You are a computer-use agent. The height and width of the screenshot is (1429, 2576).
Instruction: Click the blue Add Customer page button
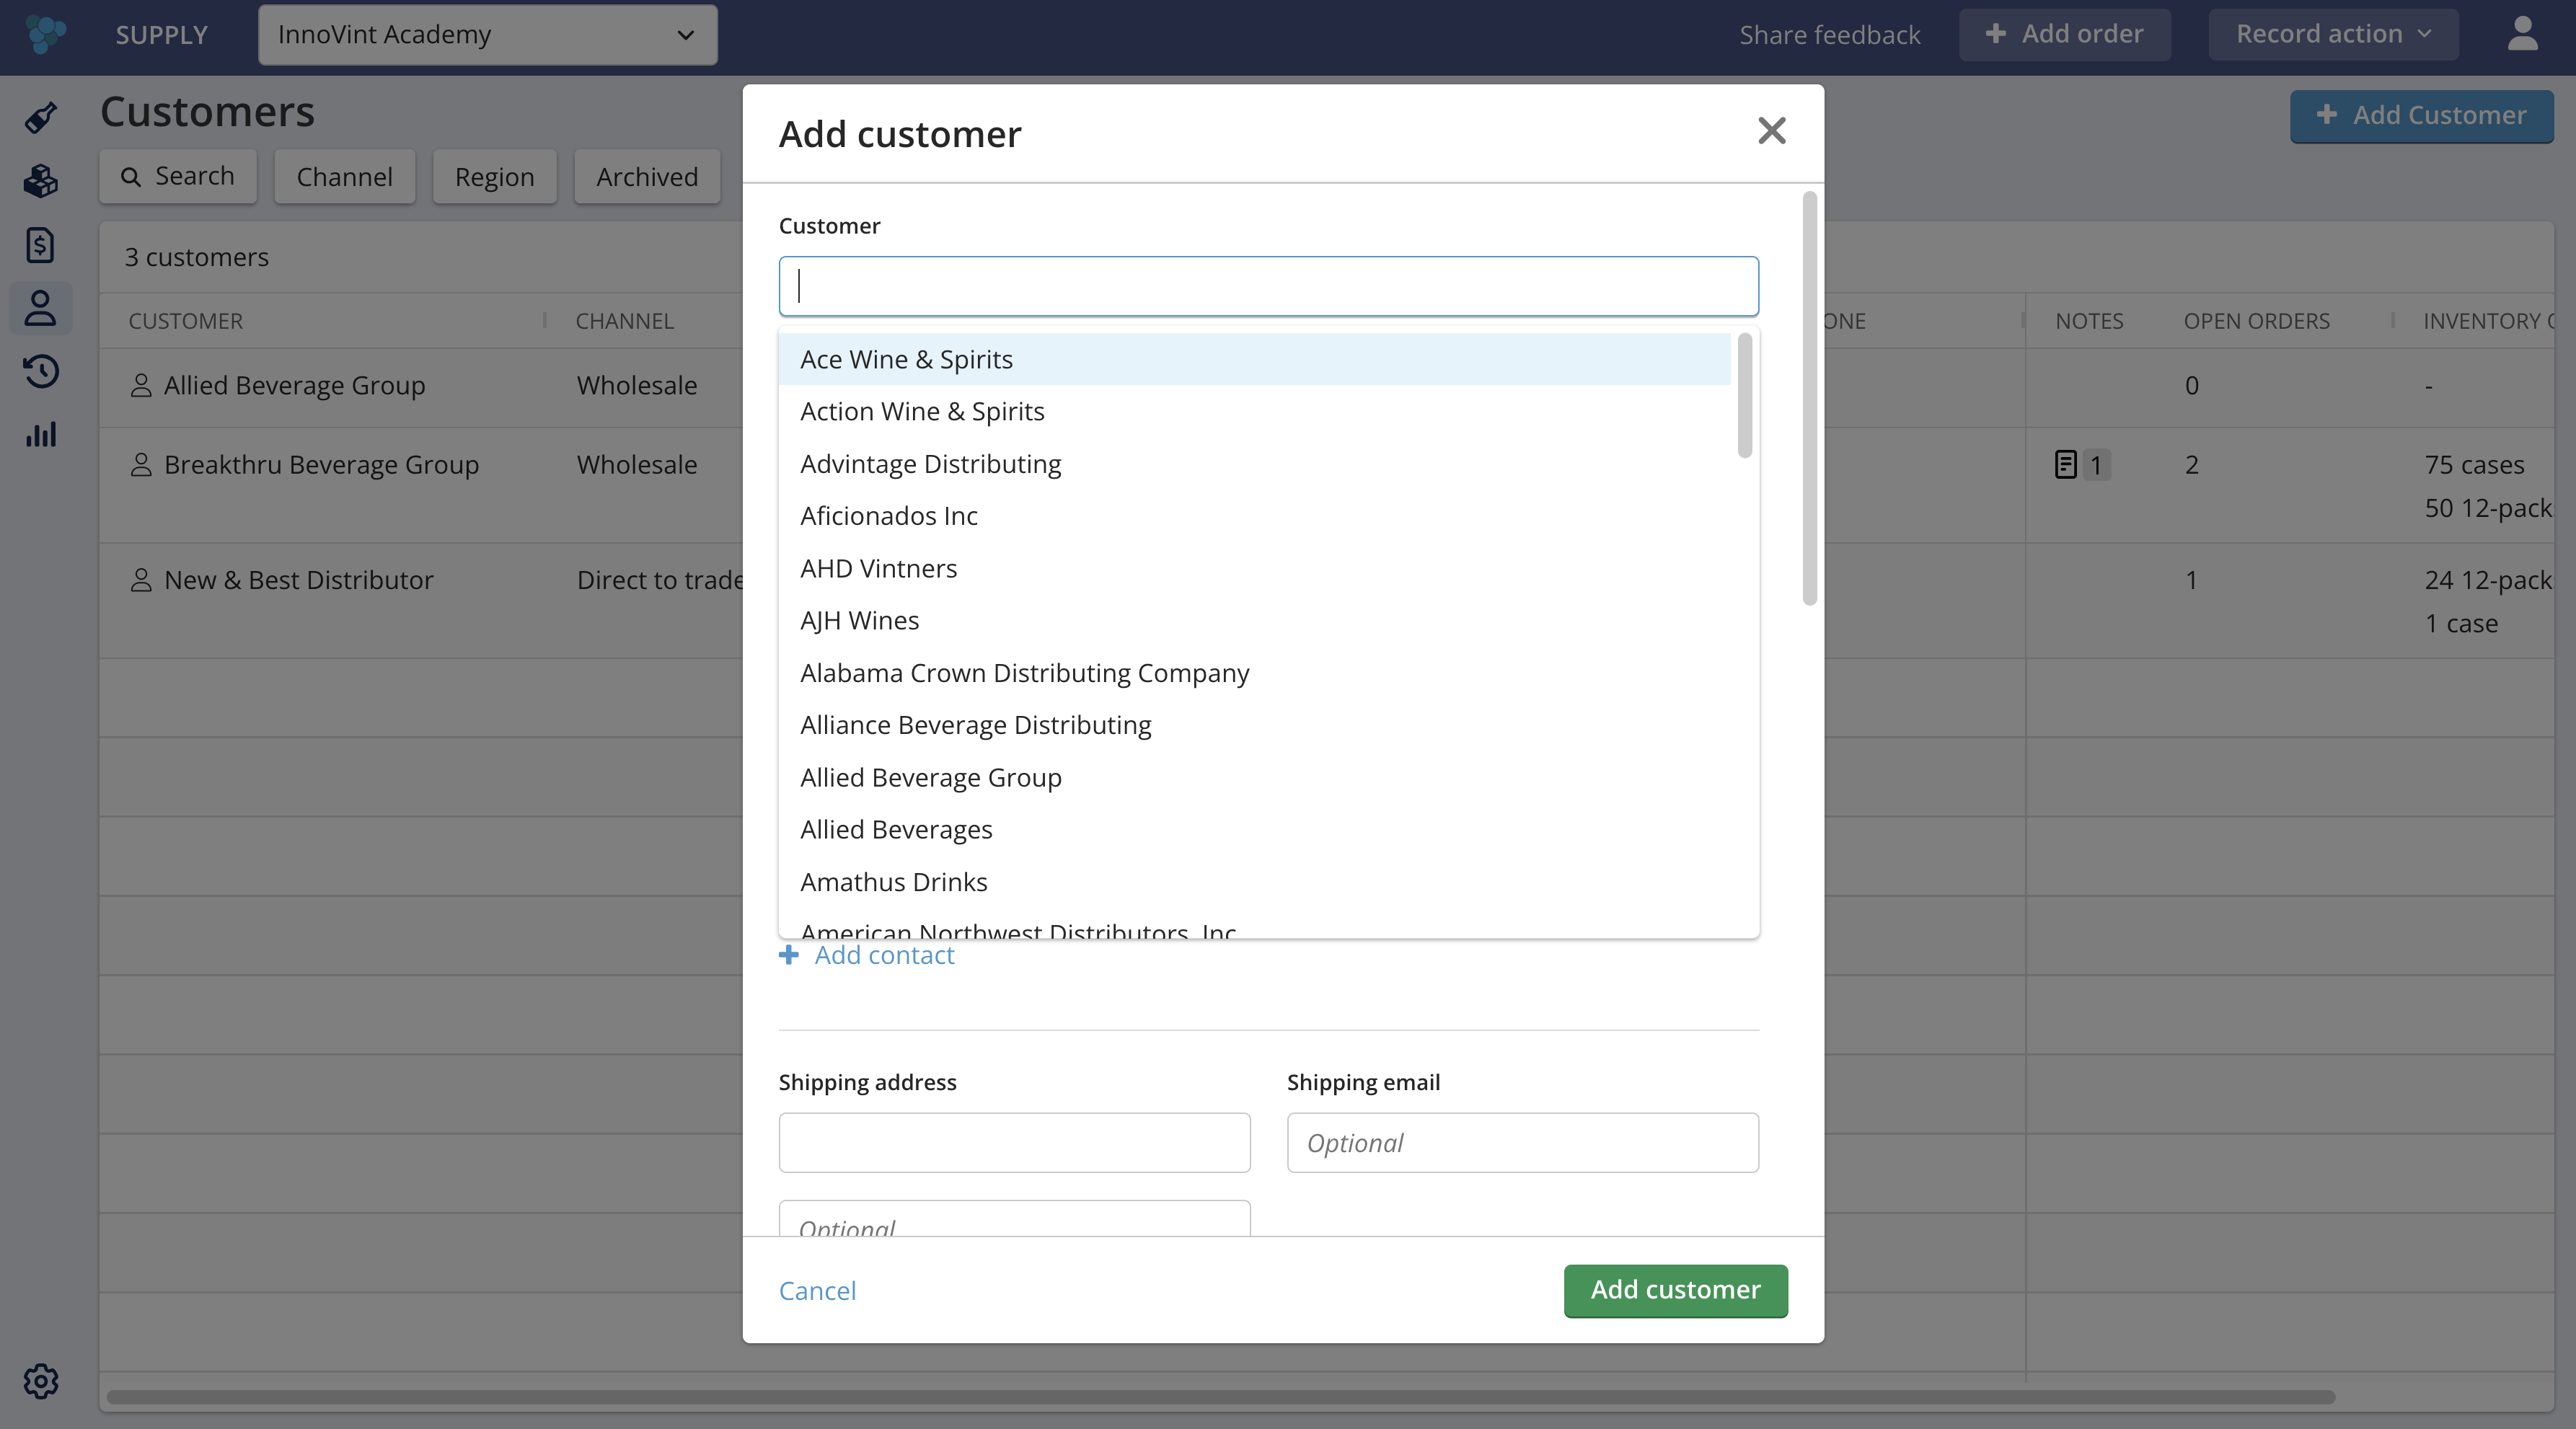pyautogui.click(x=2421, y=116)
